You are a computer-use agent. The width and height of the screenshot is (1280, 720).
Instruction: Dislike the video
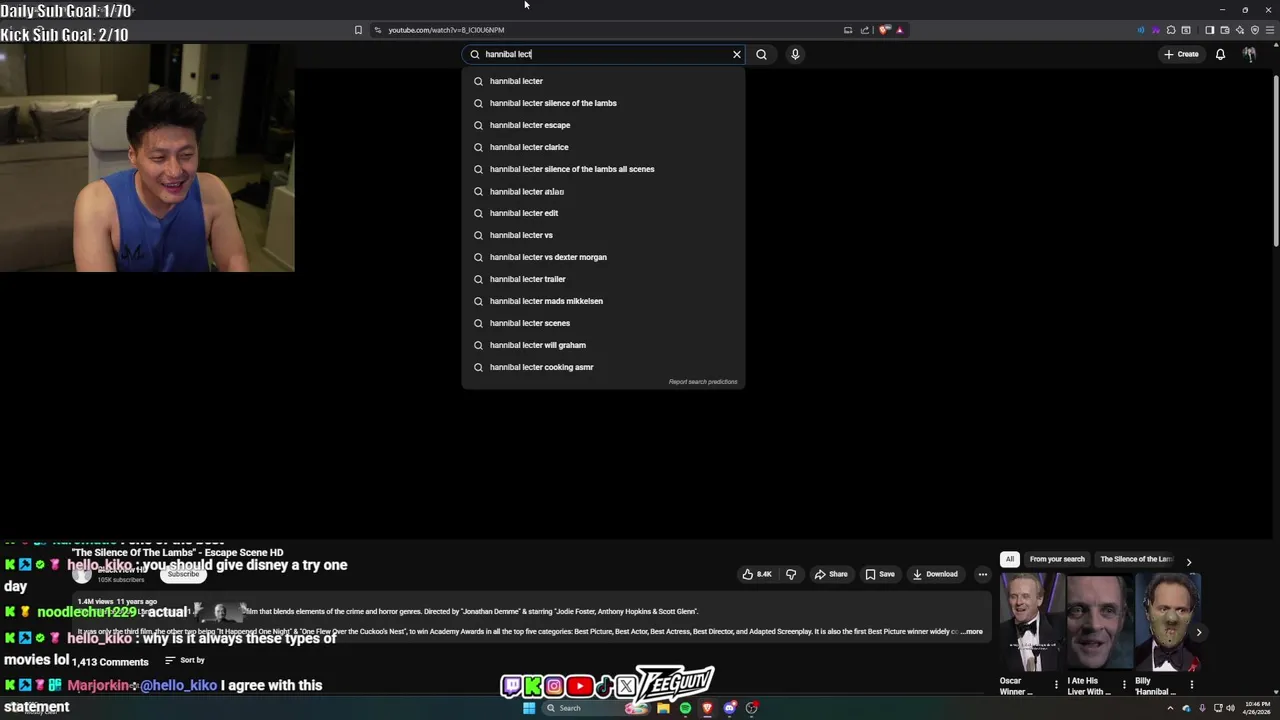pos(791,574)
